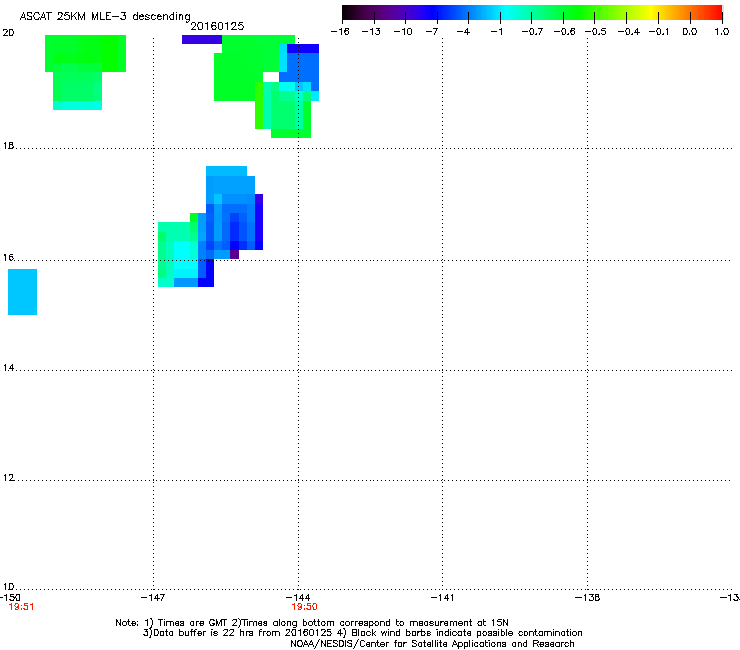Click colorbar label 1.0

722,32
